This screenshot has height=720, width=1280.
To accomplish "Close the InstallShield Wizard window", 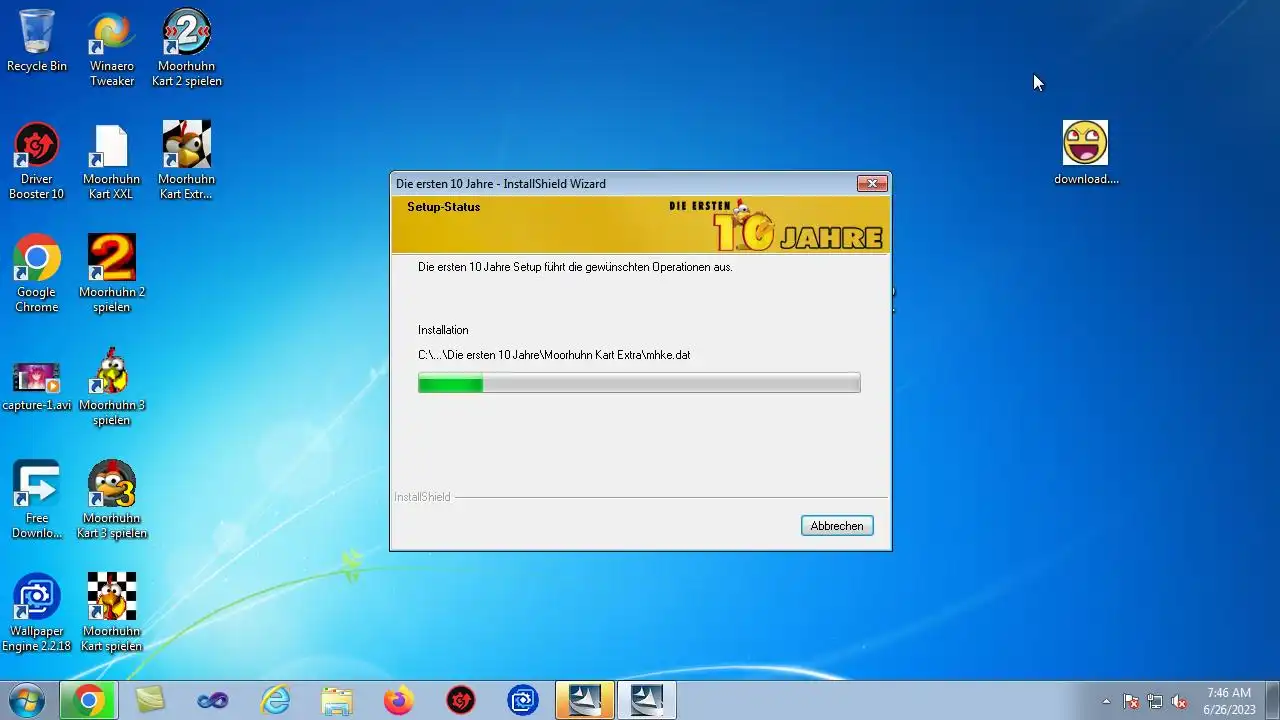I will [x=872, y=184].
